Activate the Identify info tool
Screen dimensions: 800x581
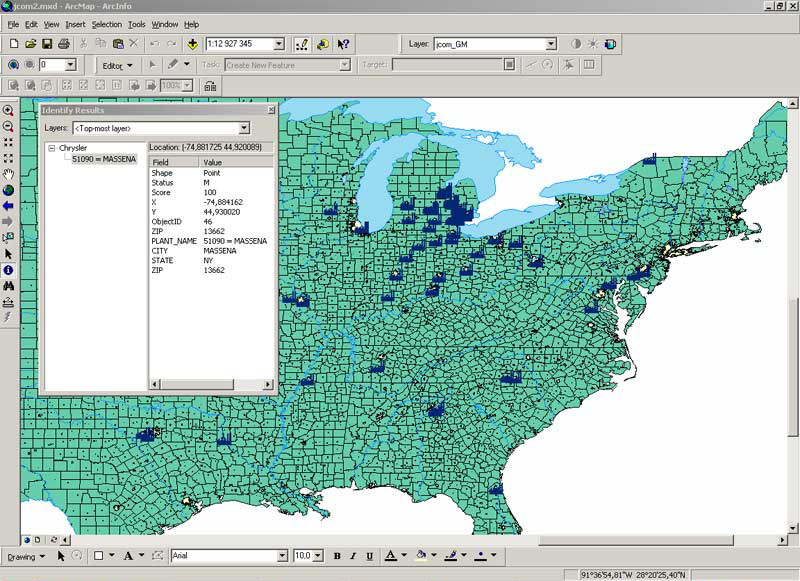point(9,269)
